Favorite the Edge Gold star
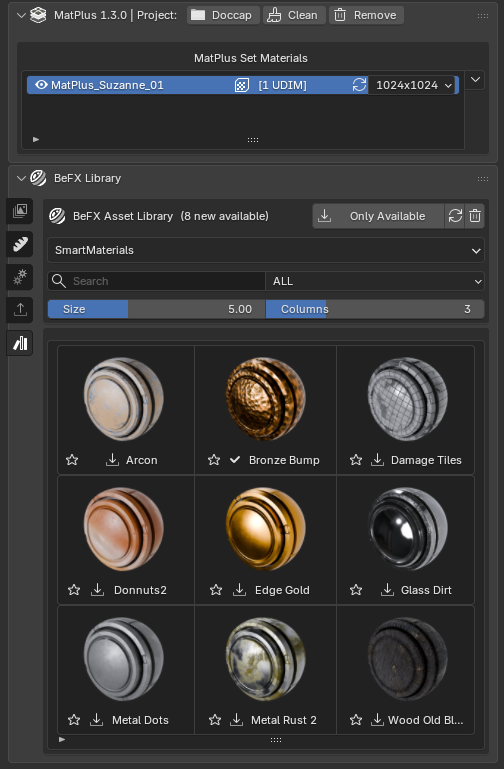This screenshot has width=504, height=769. coord(216,590)
